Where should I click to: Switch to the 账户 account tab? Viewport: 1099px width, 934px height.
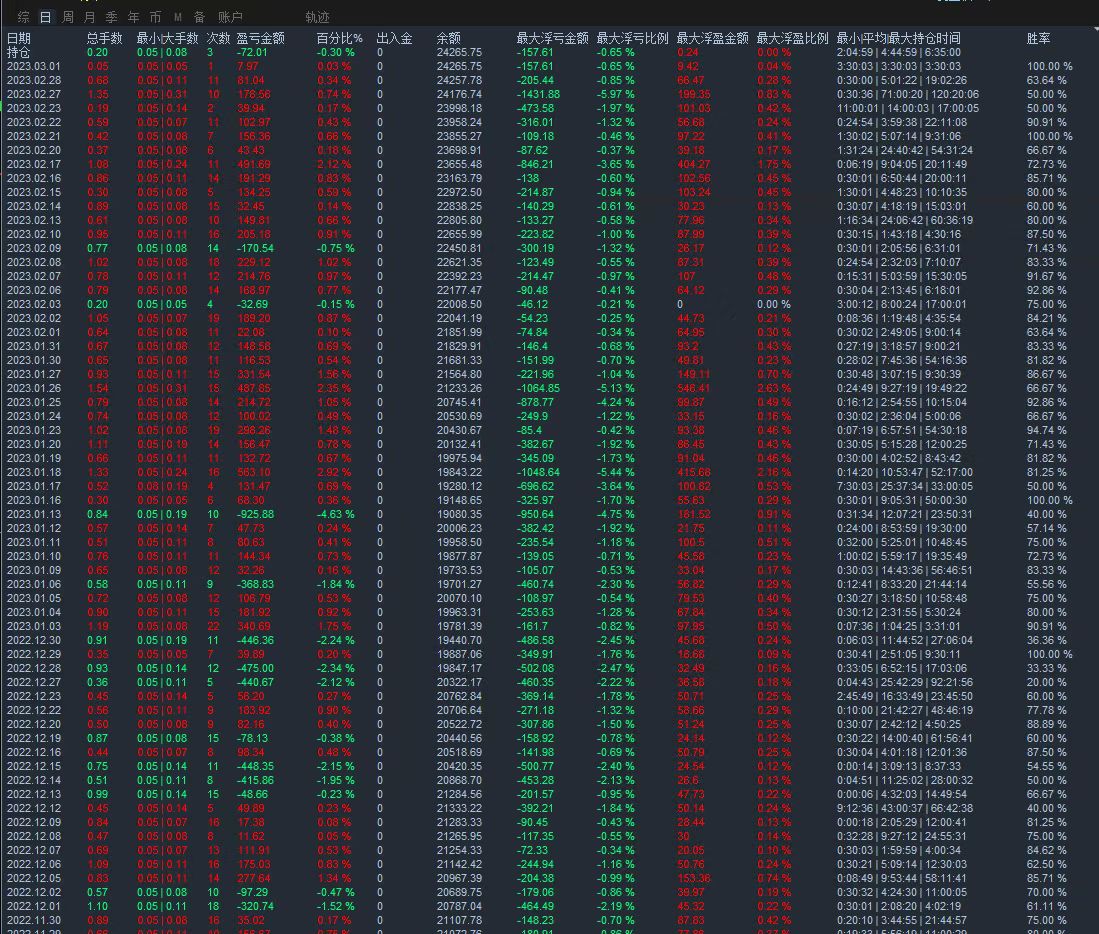point(231,17)
